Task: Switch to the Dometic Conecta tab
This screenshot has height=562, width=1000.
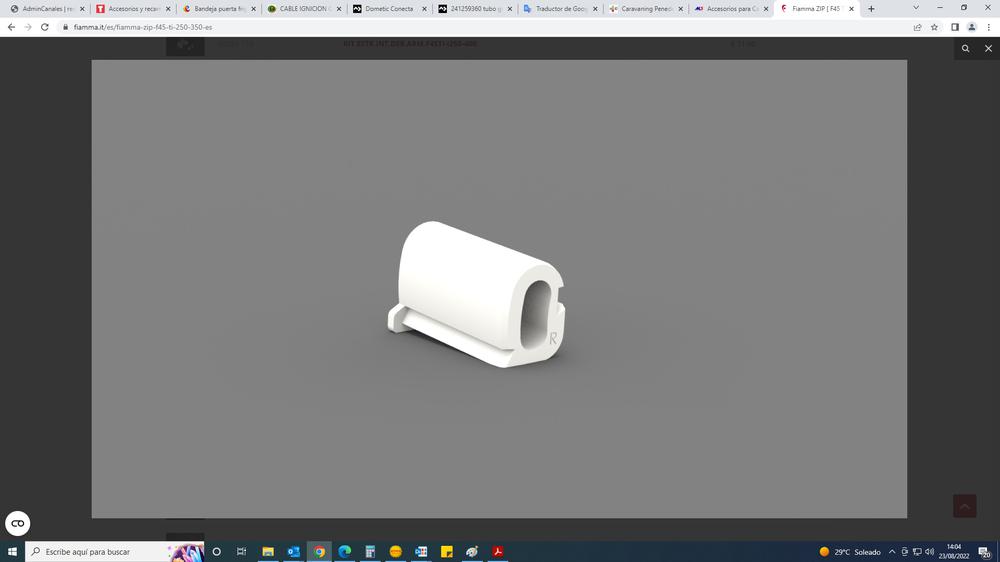Action: click(388, 9)
